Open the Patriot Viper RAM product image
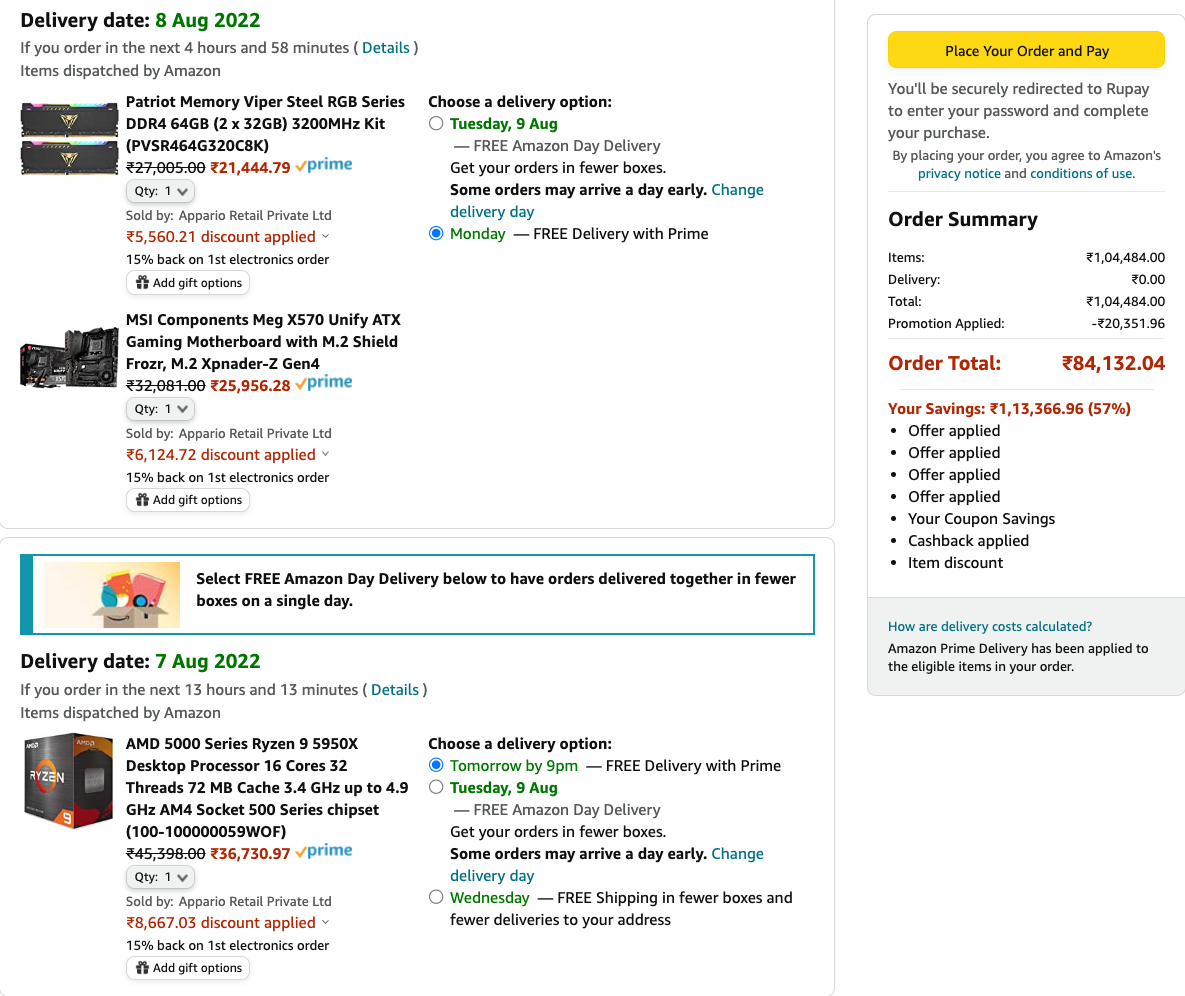The height and width of the screenshot is (996, 1185). [x=69, y=138]
